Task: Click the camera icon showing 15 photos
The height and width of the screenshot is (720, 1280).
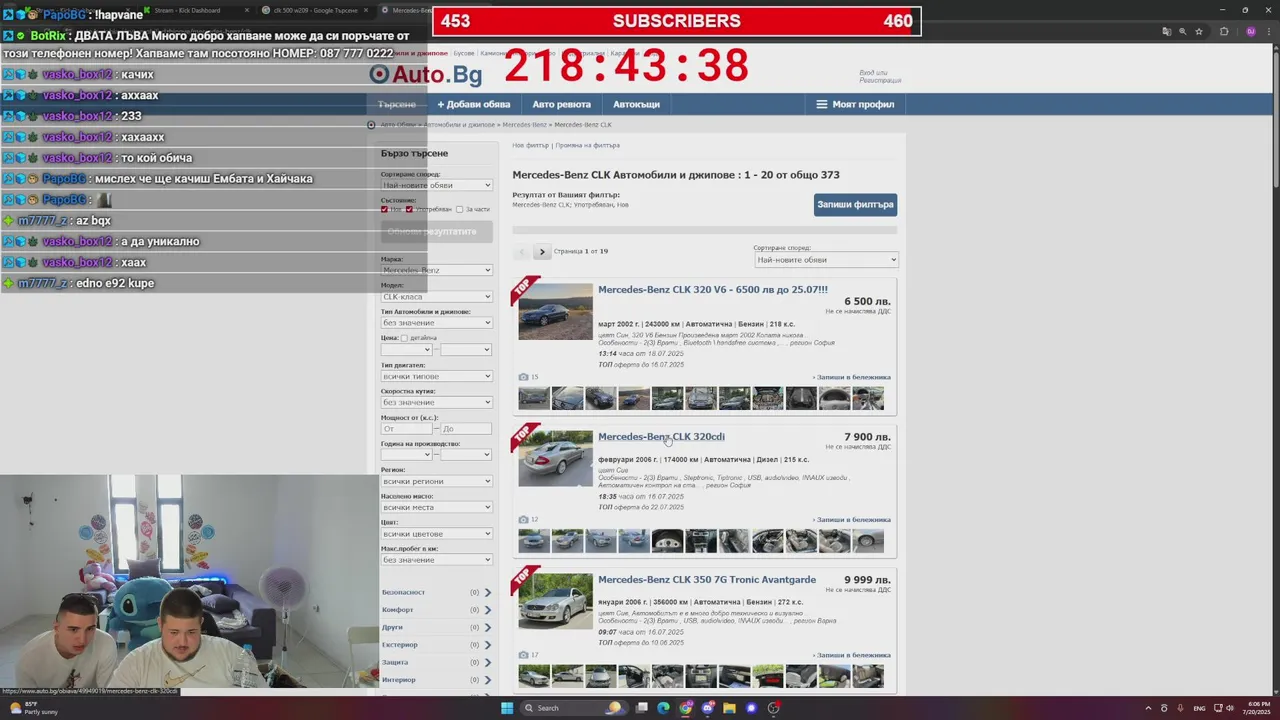Action: pos(523,377)
